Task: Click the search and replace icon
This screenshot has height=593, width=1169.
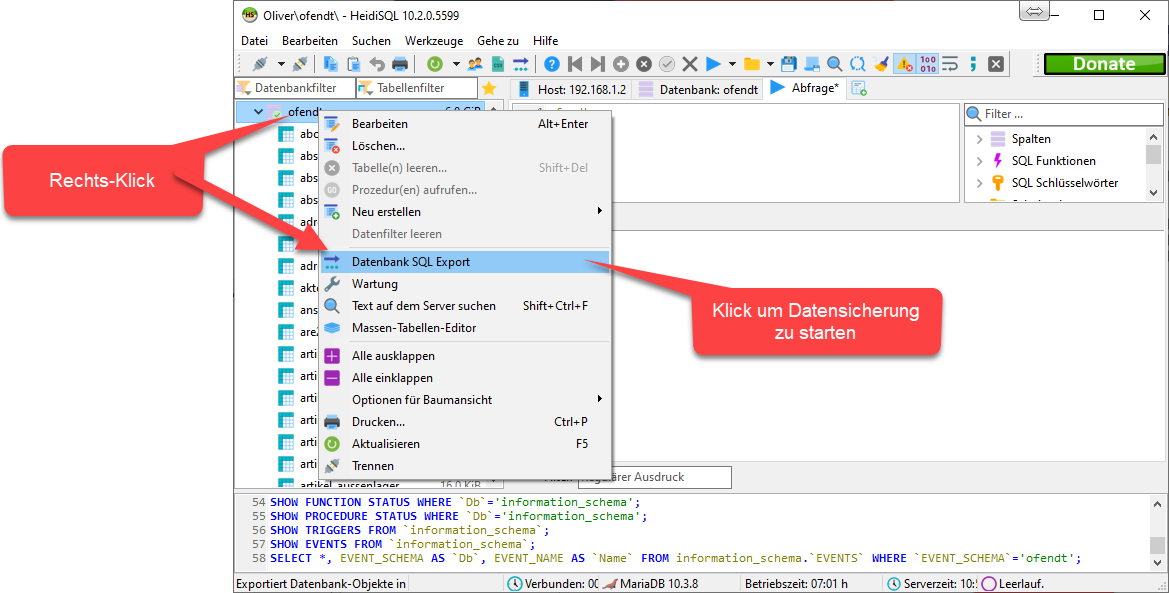Action: click(858, 64)
